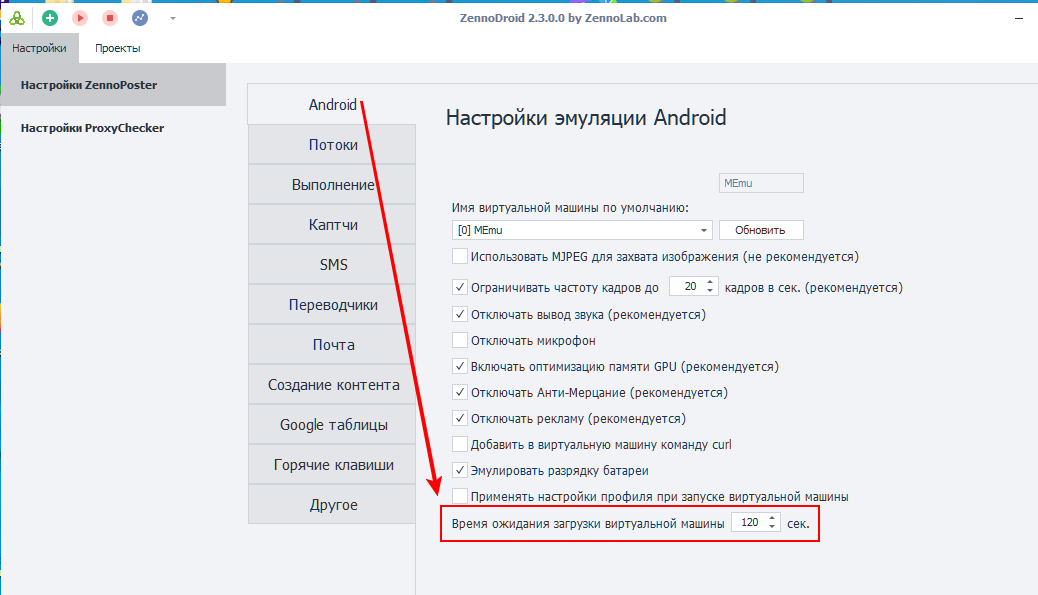Image resolution: width=1038 pixels, height=595 pixels.
Task: Click the ZennoDroid 2.3.0.0 title text
Action: [x=563, y=18]
